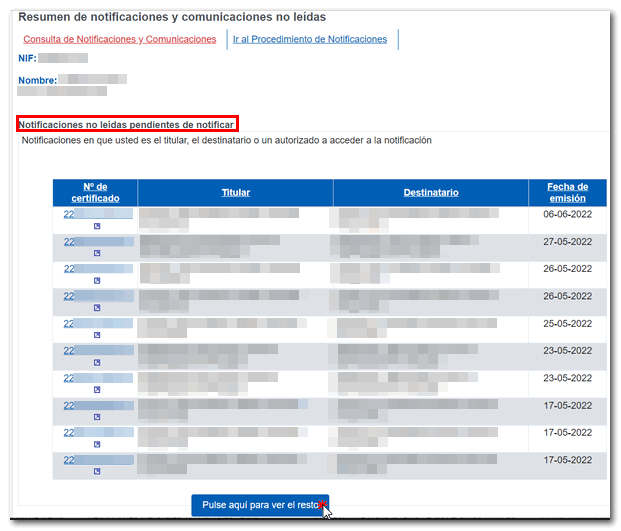Sort table by Destinatario column header
Image resolution: width=621 pixels, height=531 pixels.
tap(431, 192)
